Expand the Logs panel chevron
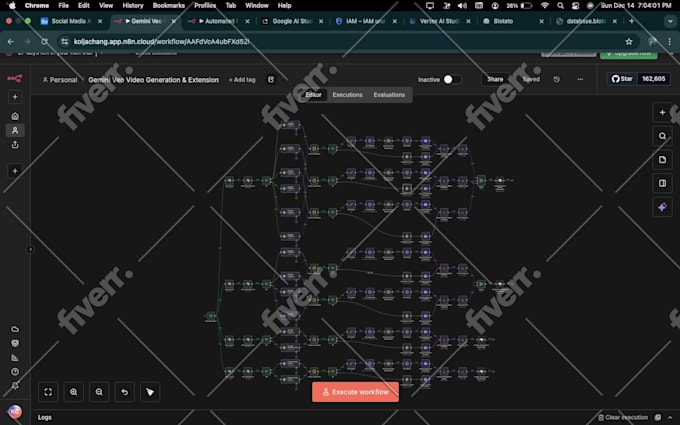 click(x=670, y=418)
